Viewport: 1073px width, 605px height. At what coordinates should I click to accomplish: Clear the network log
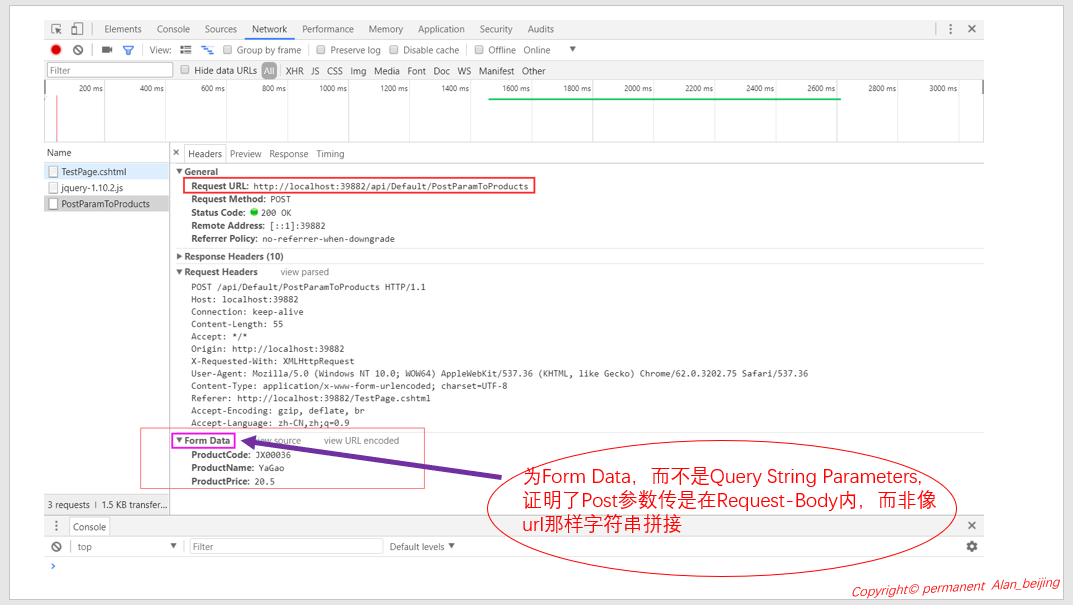pos(78,50)
